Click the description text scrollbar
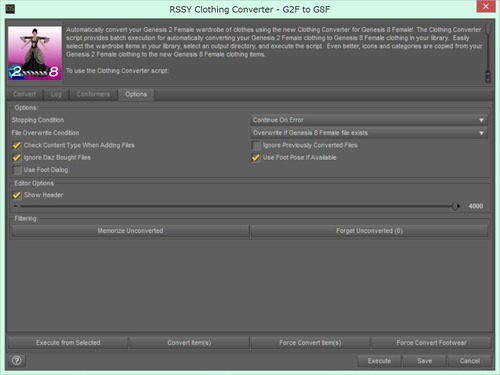This screenshot has height=375, width=500. (x=488, y=53)
